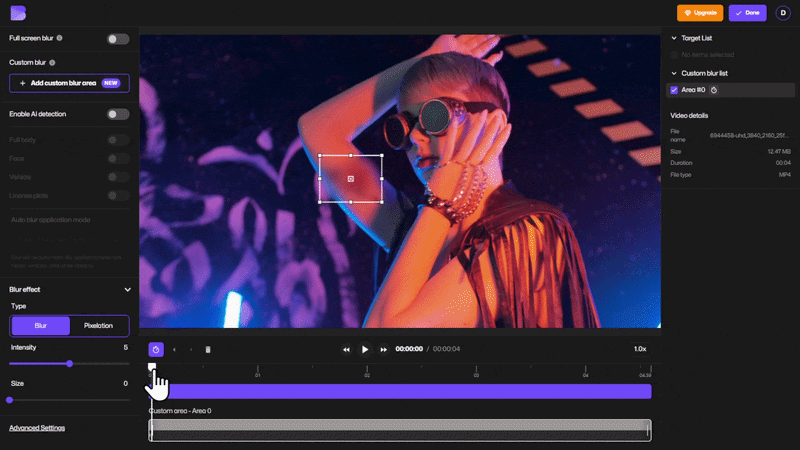Image resolution: width=800 pixels, height=450 pixels.
Task: Click the Auto blur application mode label
Action: coord(51,220)
